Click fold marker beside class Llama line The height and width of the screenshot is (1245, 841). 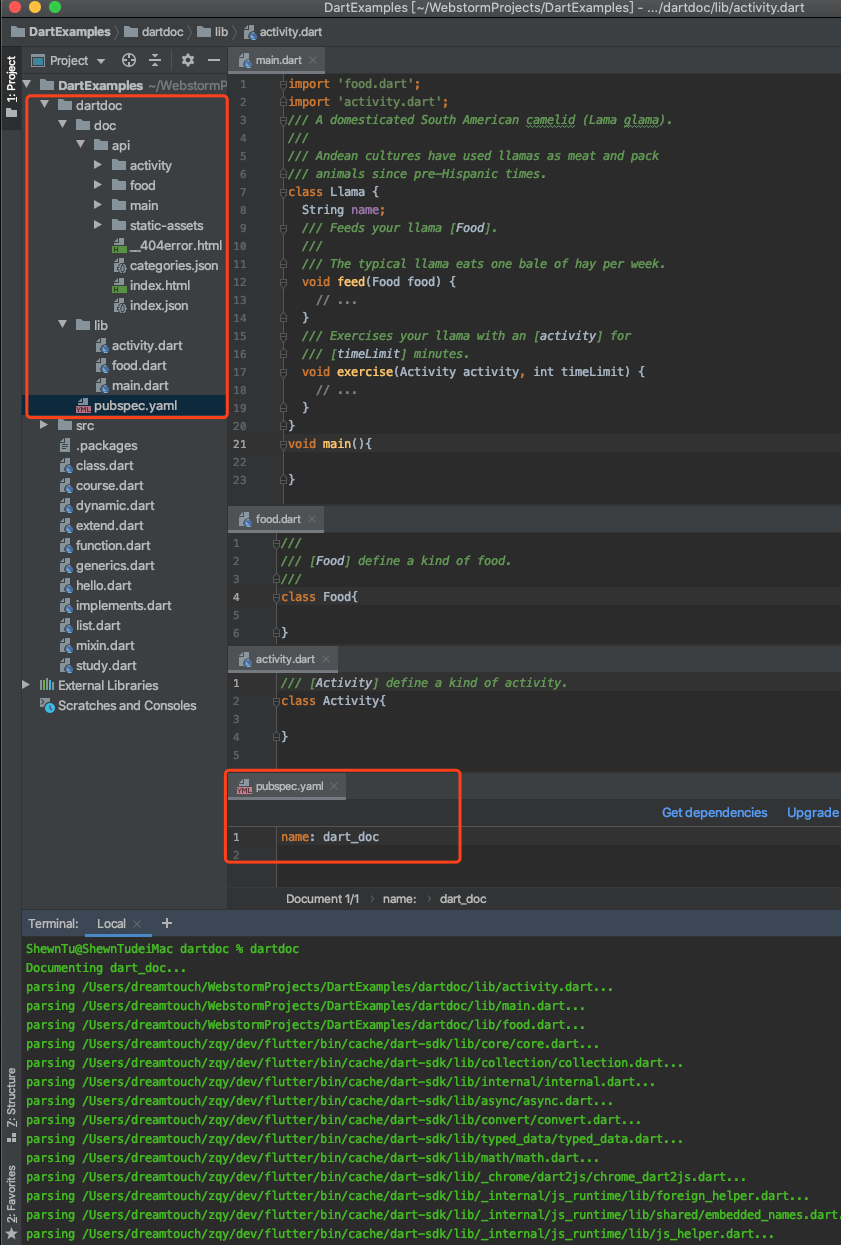[283, 192]
